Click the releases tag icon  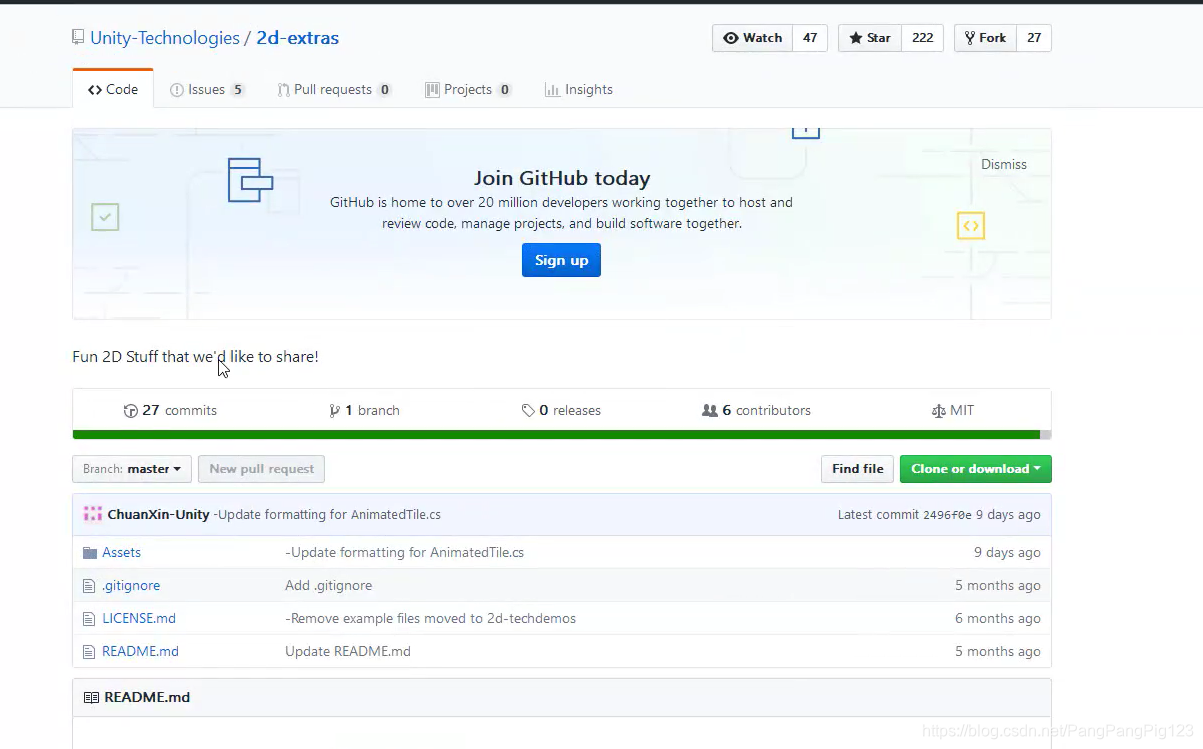point(528,411)
